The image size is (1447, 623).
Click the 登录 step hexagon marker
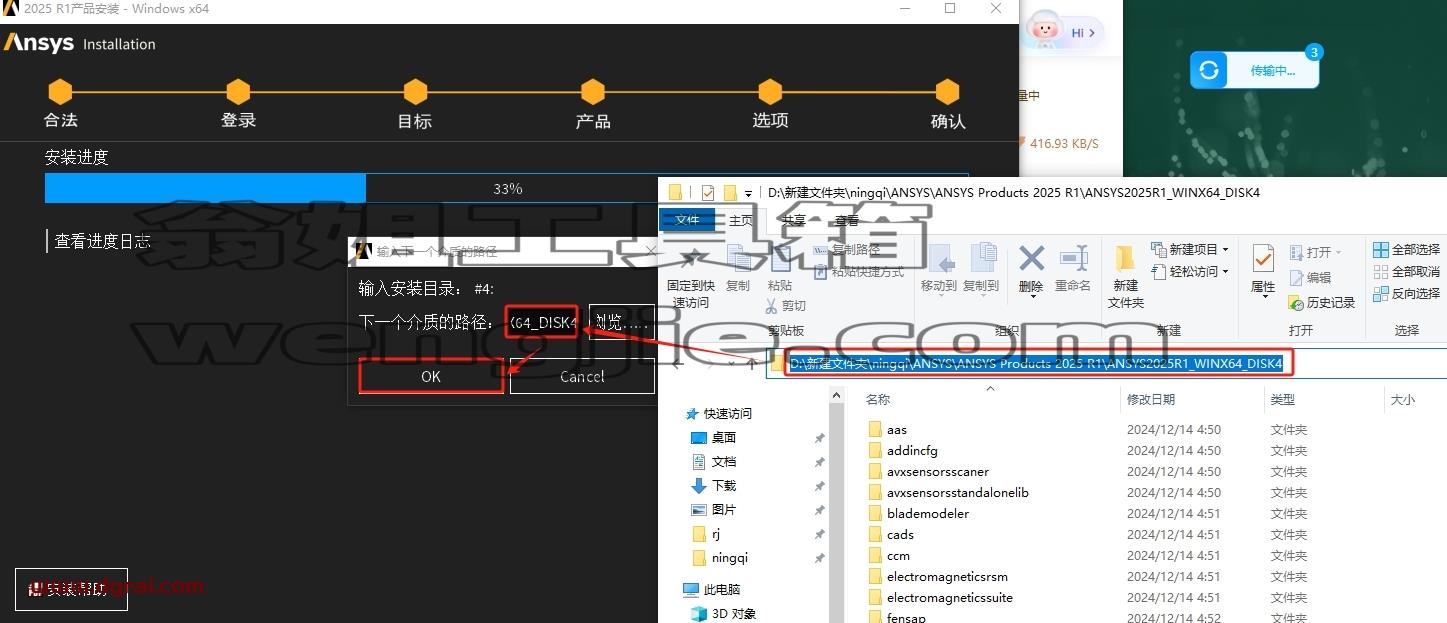[x=238, y=92]
